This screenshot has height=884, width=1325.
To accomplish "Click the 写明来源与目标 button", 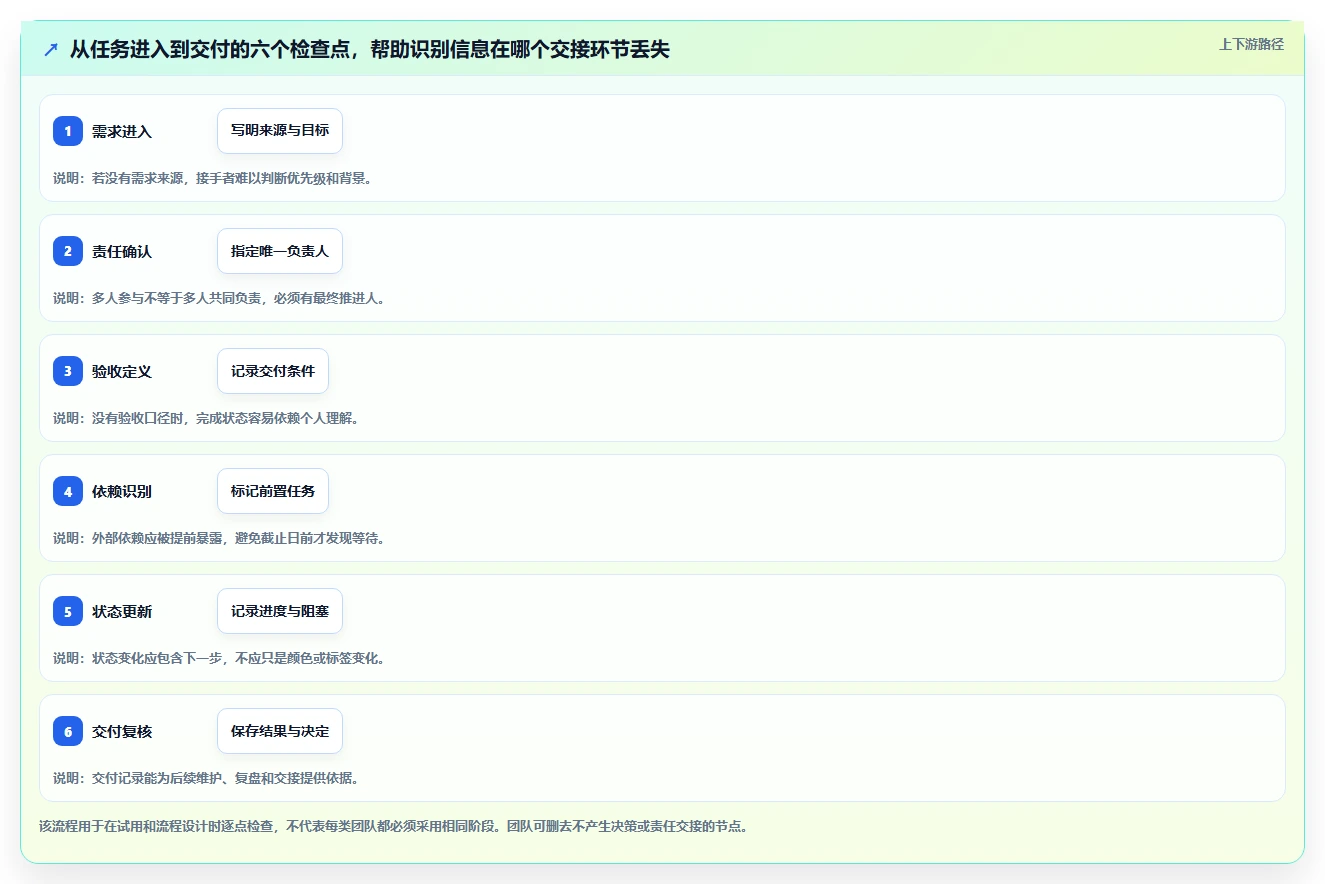I will (280, 131).
